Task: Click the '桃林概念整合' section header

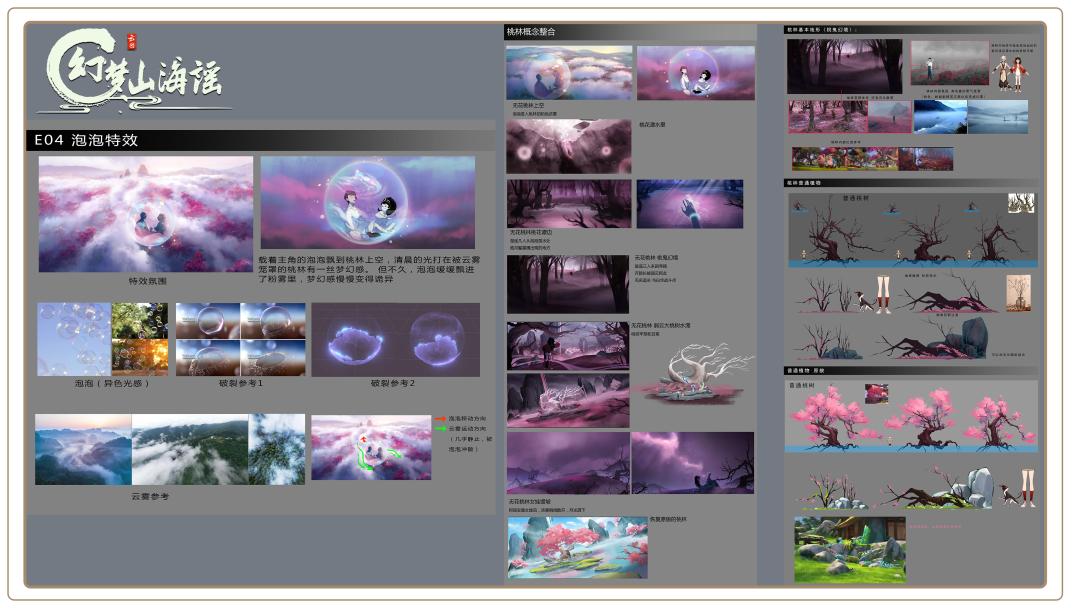Action: 531,32
